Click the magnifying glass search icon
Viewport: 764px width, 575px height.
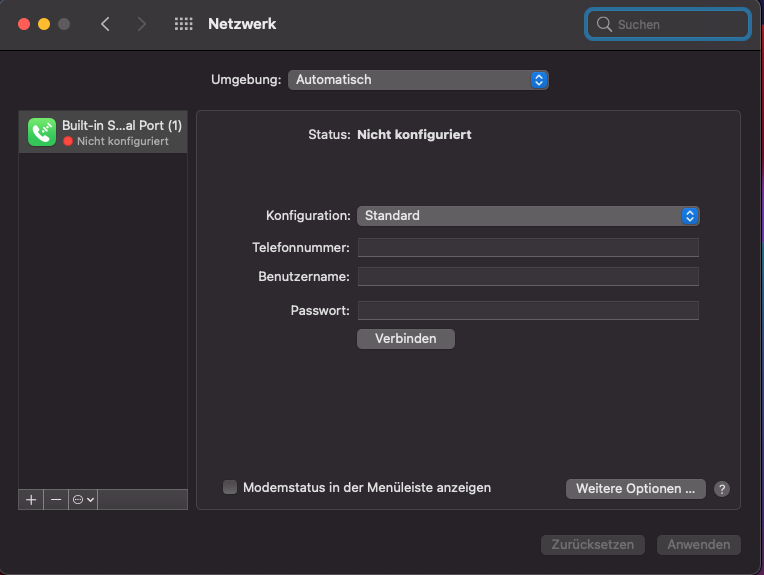click(x=604, y=24)
